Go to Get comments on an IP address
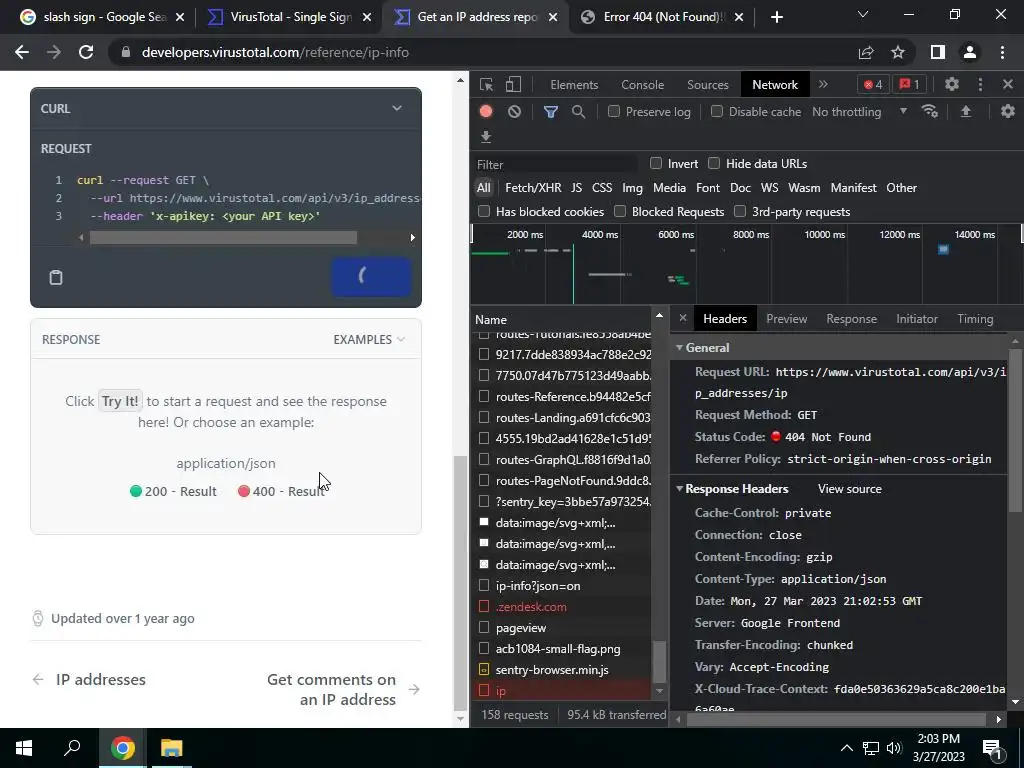Image resolution: width=1024 pixels, height=768 pixels. 343,690
